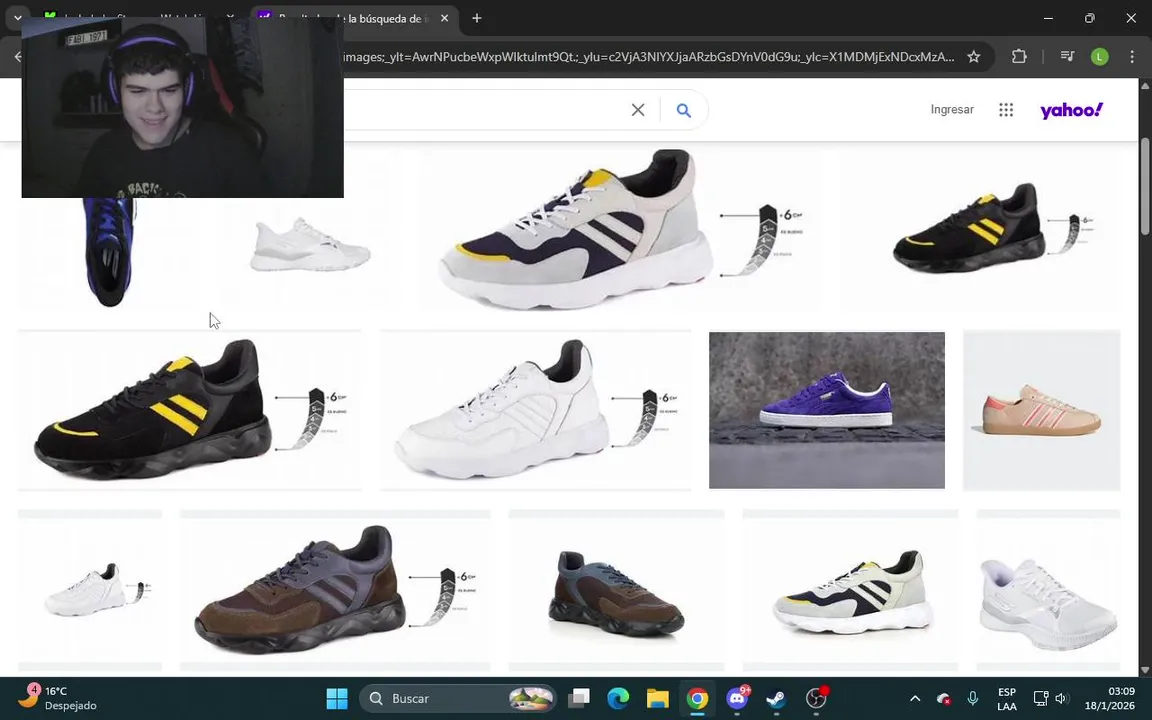The width and height of the screenshot is (1152, 720).
Task: Open the Chrome profile avatar L
Action: click(1099, 57)
